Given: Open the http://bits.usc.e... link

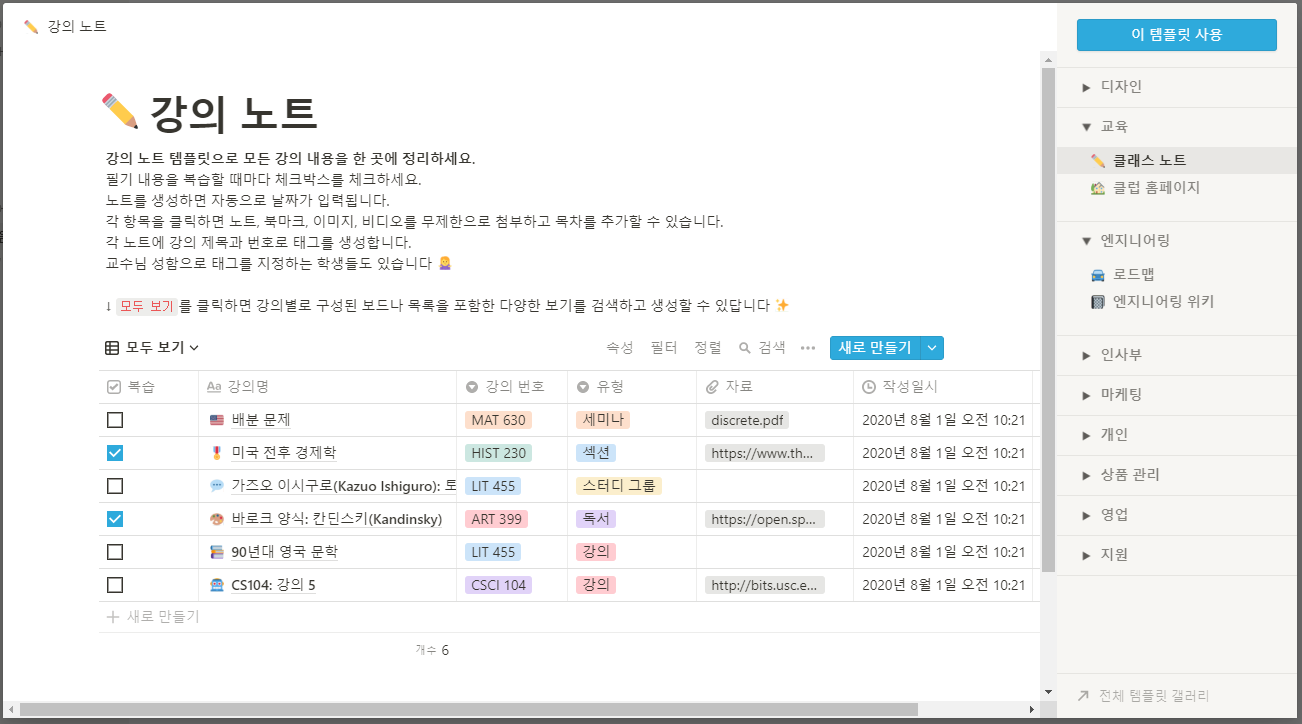Looking at the screenshot, I should click(765, 585).
